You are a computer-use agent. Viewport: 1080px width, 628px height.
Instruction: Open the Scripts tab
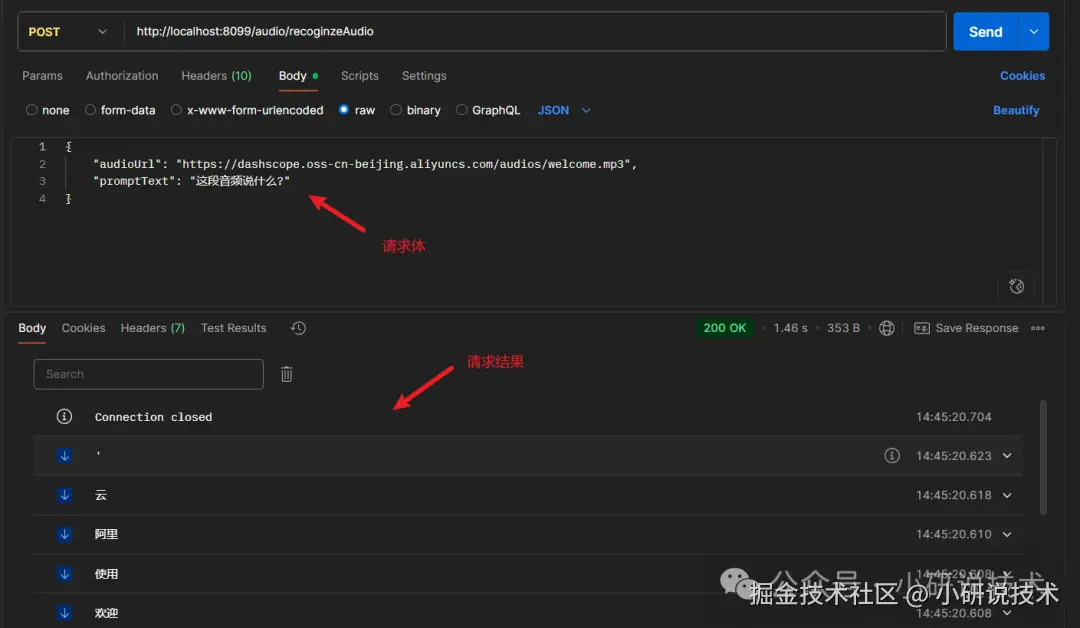point(360,76)
